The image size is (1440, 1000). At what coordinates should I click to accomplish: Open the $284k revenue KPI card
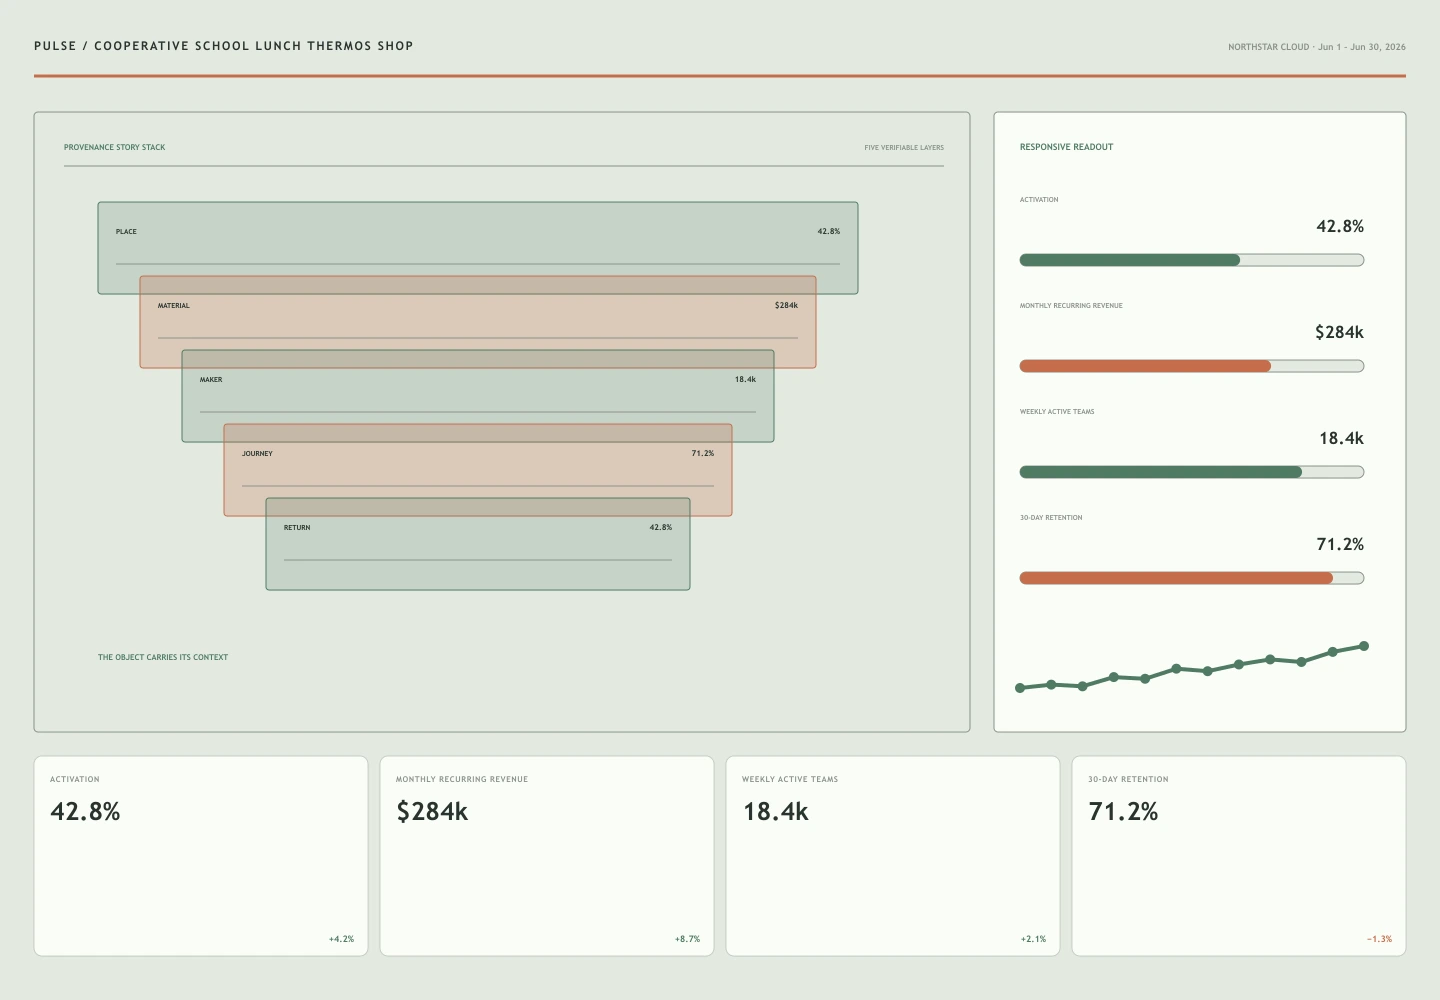point(547,856)
